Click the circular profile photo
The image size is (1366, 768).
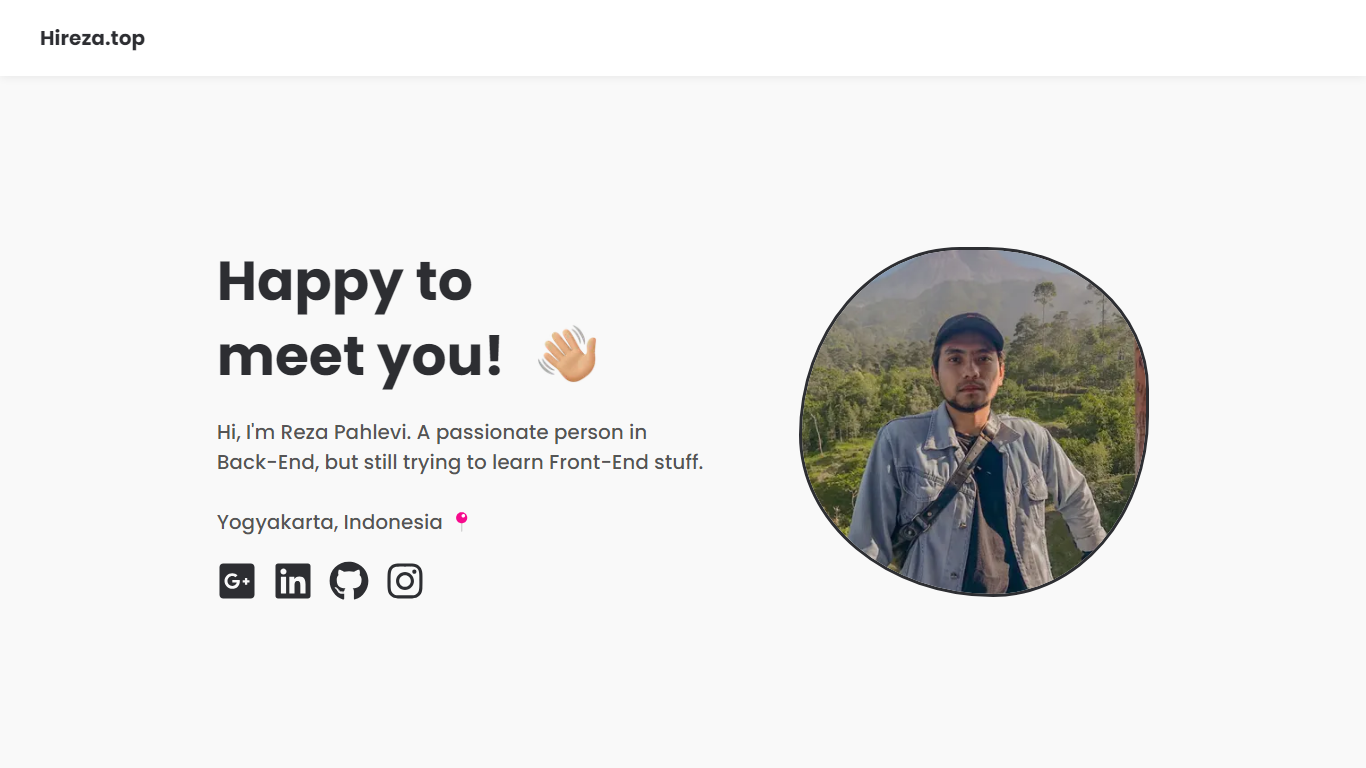974,421
